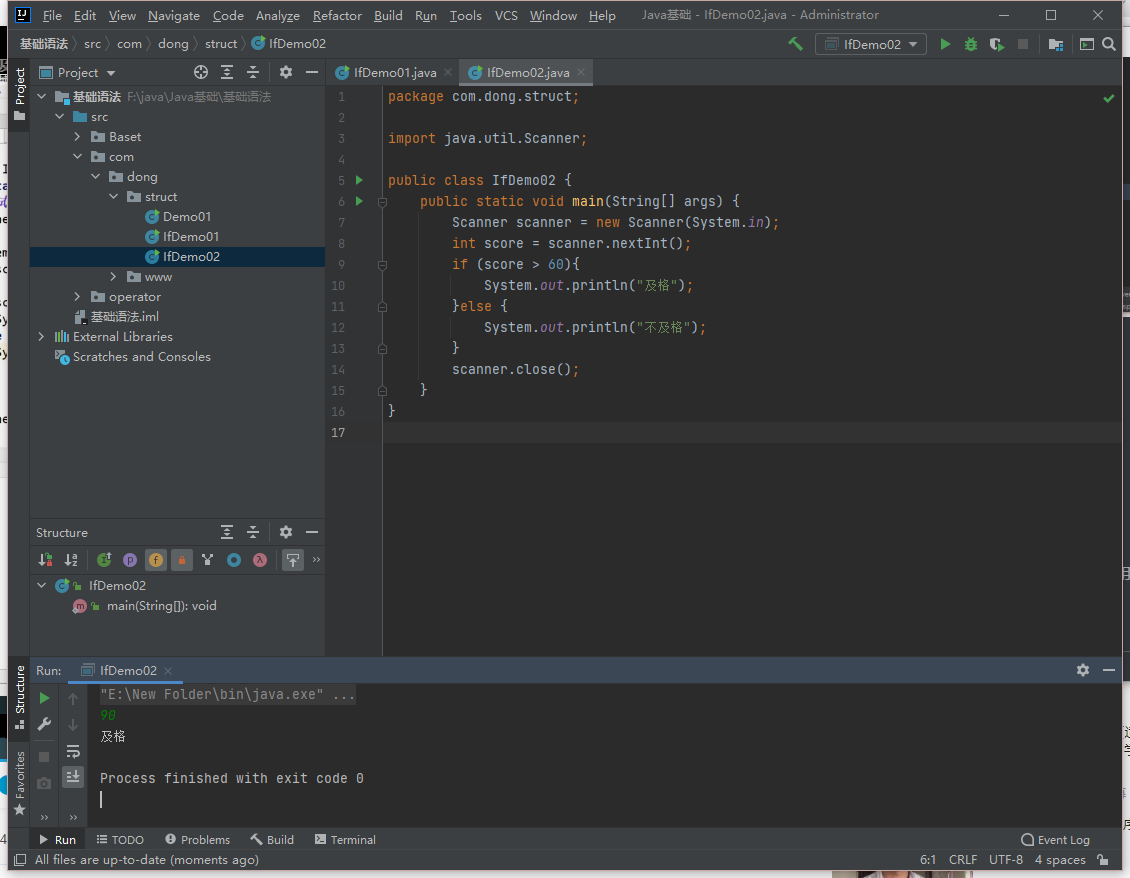This screenshot has height=878, width=1130.
Task: Switch to the IfDemo01.java editor tab
Action: pyautogui.click(x=394, y=73)
